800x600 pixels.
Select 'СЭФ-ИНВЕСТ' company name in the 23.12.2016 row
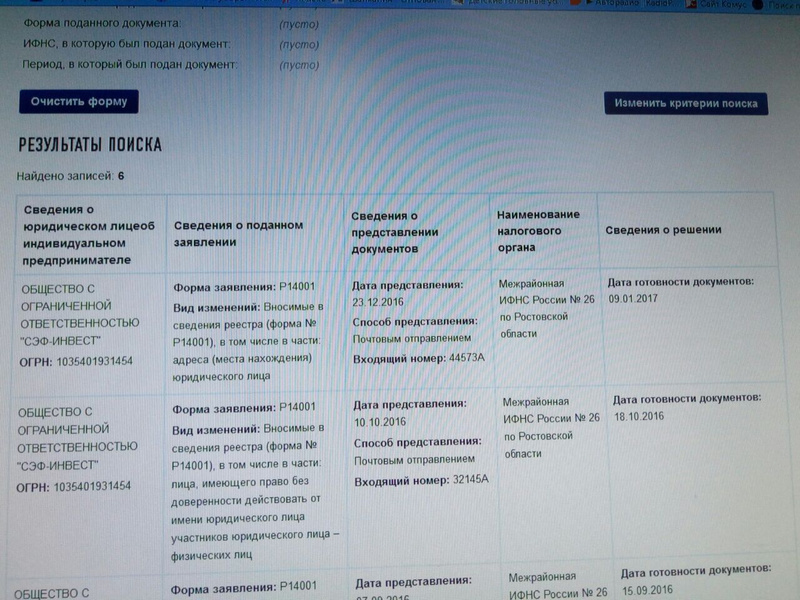[61, 340]
